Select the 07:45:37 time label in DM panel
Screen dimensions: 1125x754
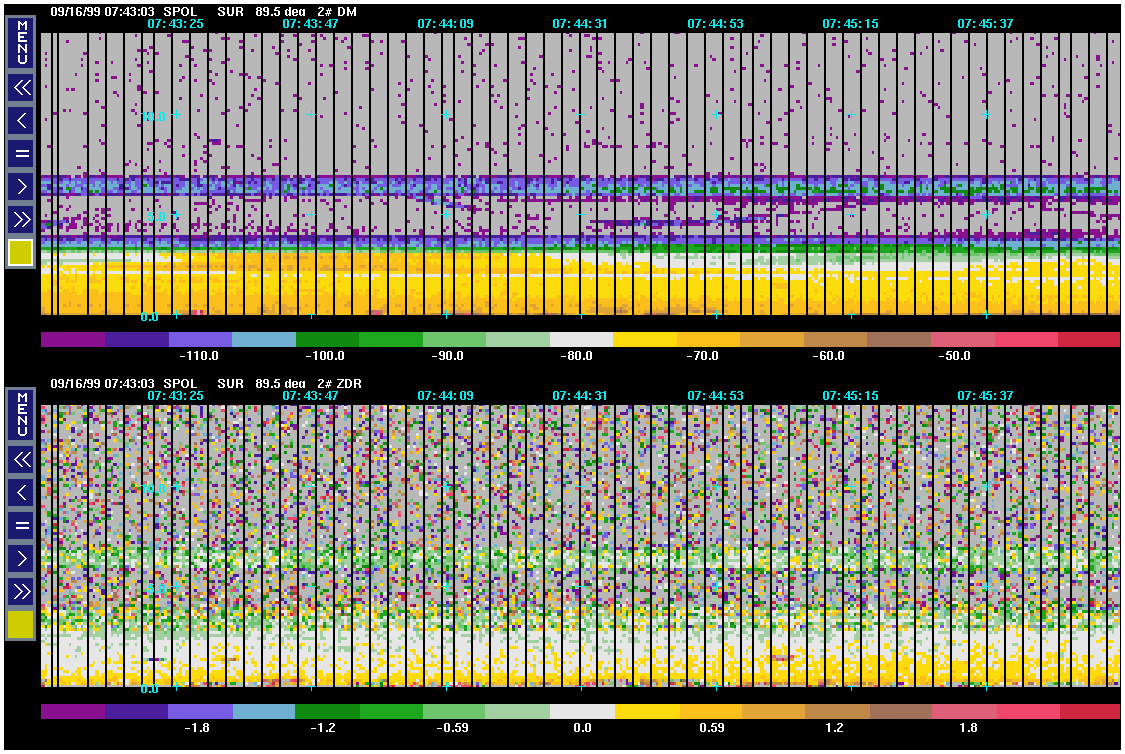click(x=985, y=24)
